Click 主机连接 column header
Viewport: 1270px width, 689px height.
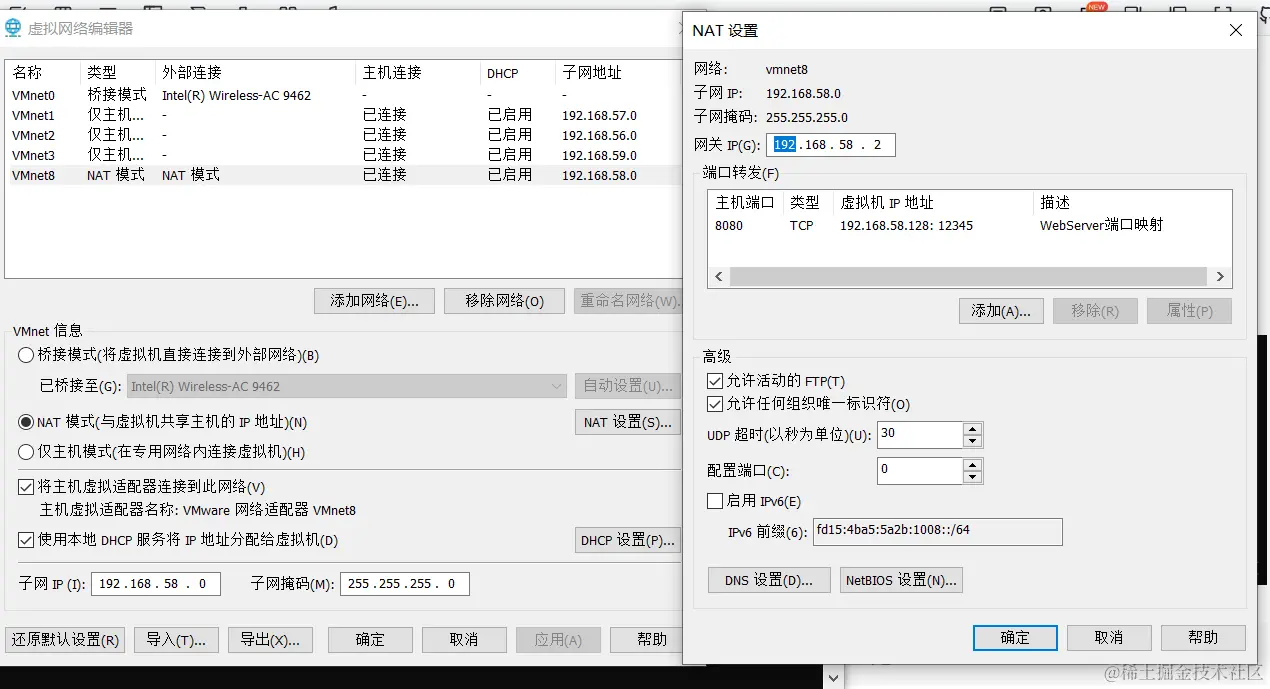click(x=418, y=73)
